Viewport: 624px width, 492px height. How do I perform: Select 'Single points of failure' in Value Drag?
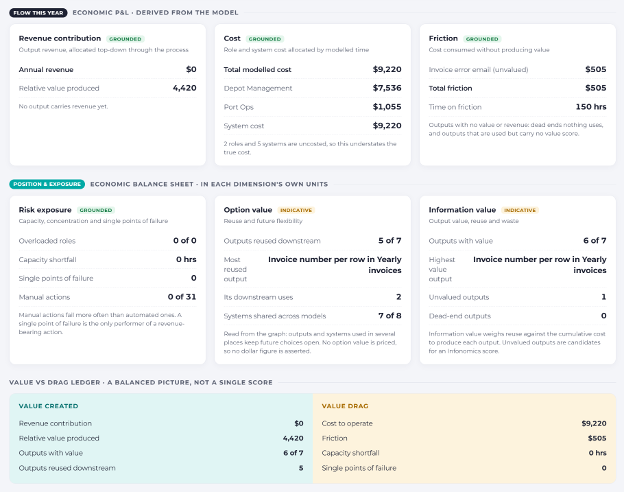(359, 468)
